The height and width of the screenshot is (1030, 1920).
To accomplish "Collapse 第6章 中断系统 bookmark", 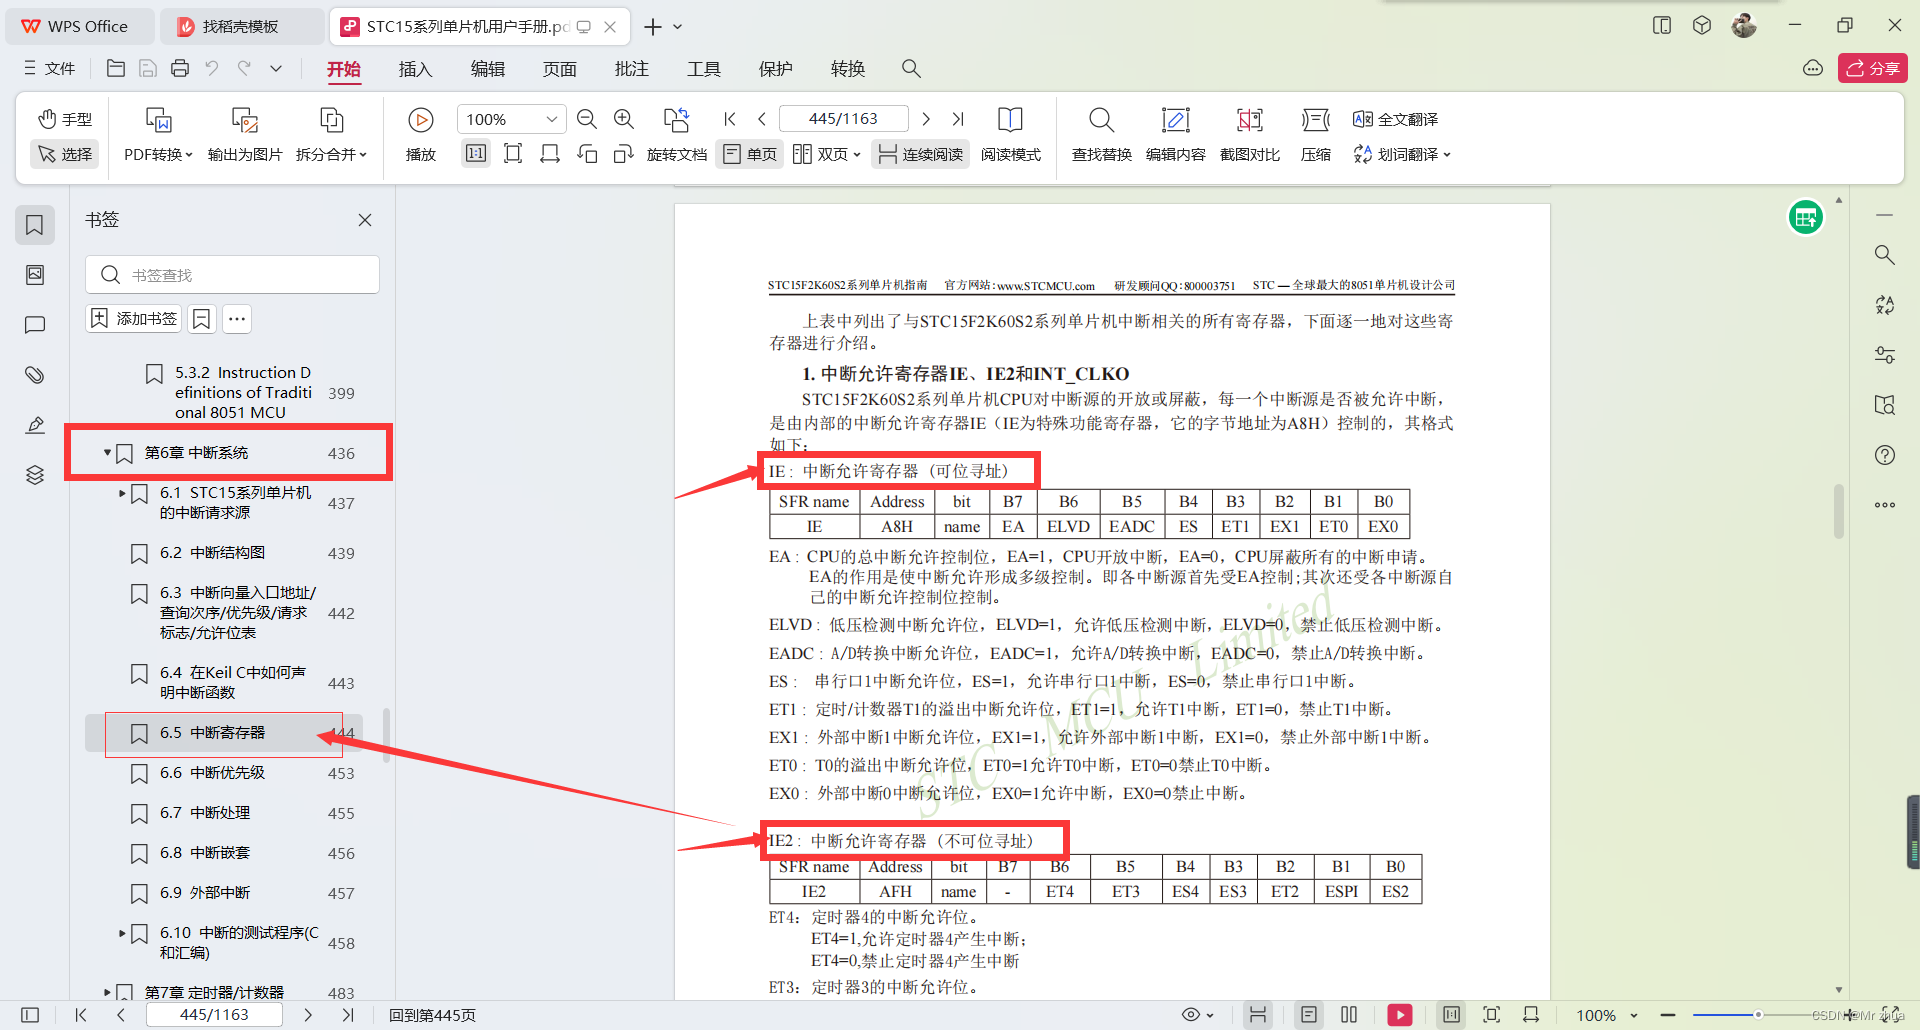I will tap(107, 453).
